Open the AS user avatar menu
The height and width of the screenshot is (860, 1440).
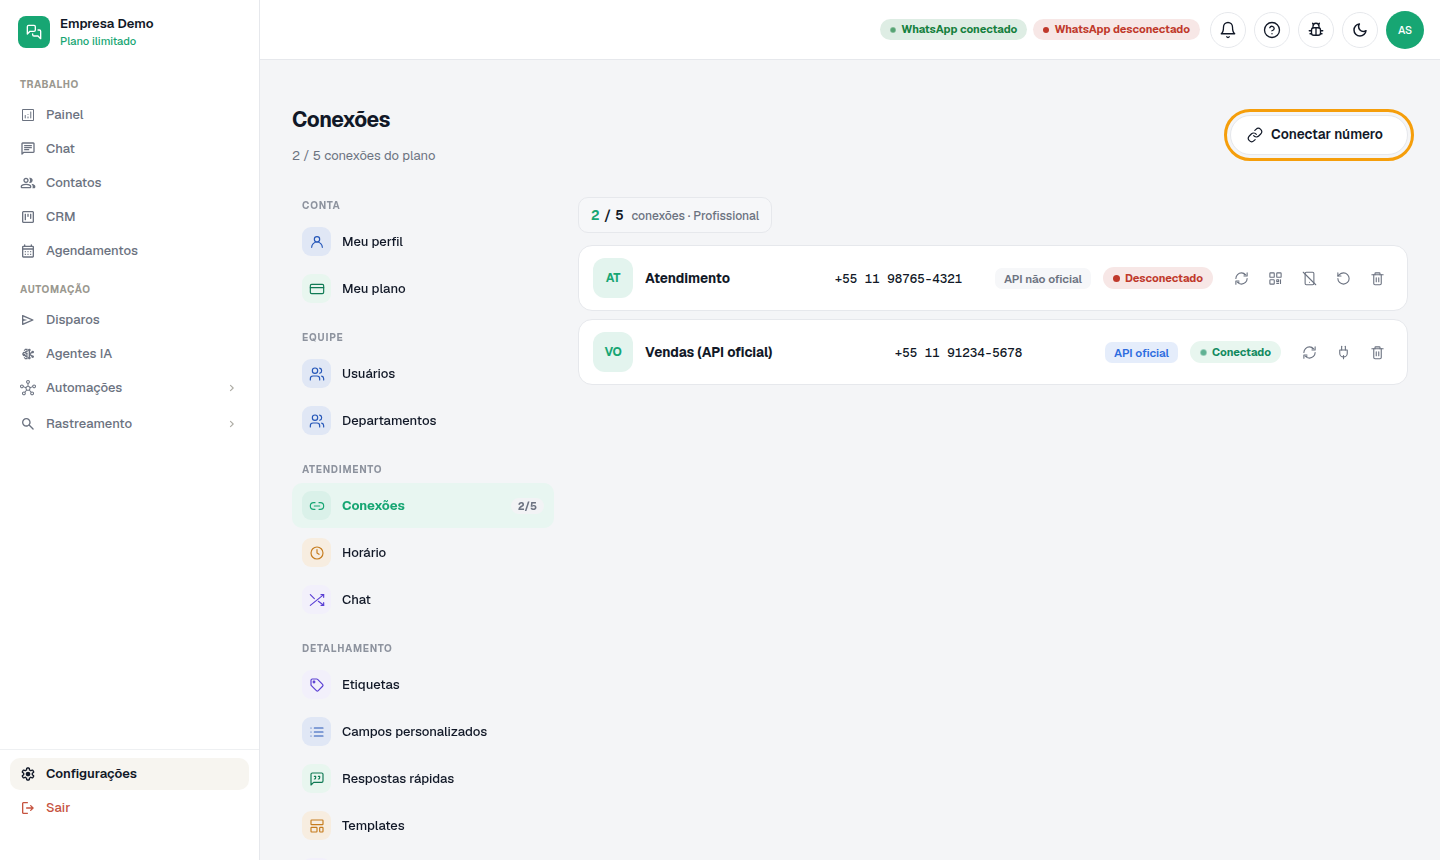pyautogui.click(x=1405, y=30)
